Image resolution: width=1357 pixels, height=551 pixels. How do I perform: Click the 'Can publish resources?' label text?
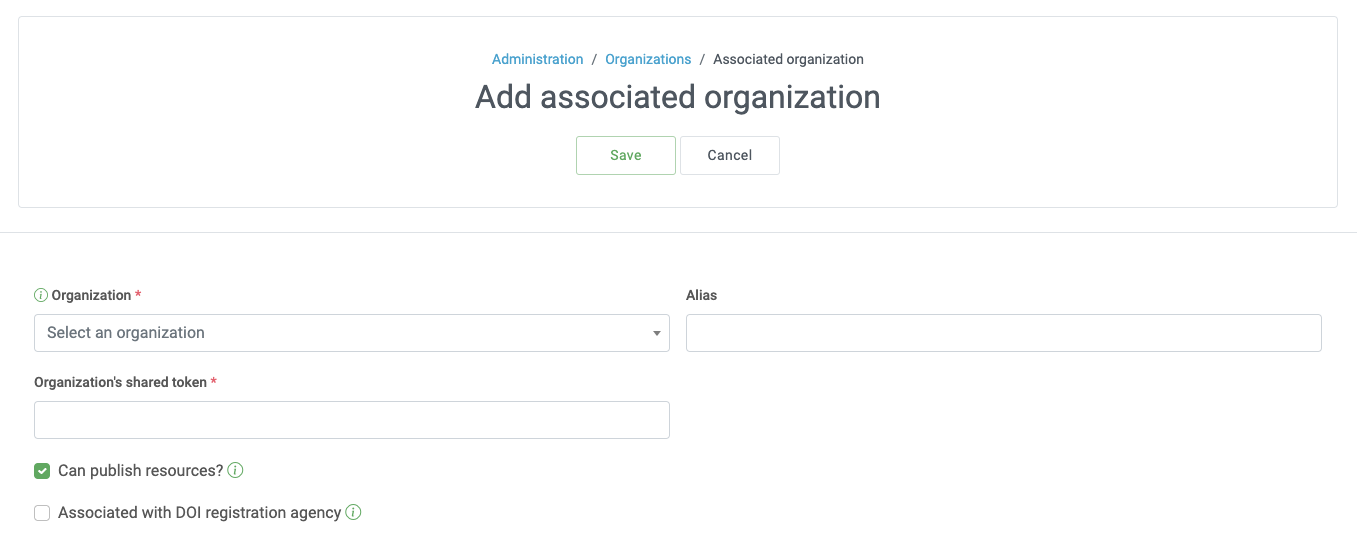pos(140,471)
